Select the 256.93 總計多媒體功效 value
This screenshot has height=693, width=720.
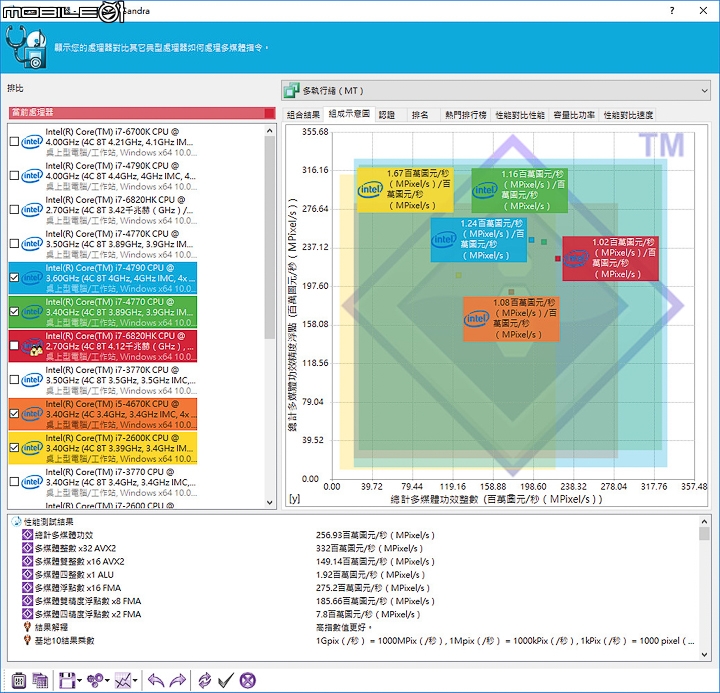tap(375, 535)
